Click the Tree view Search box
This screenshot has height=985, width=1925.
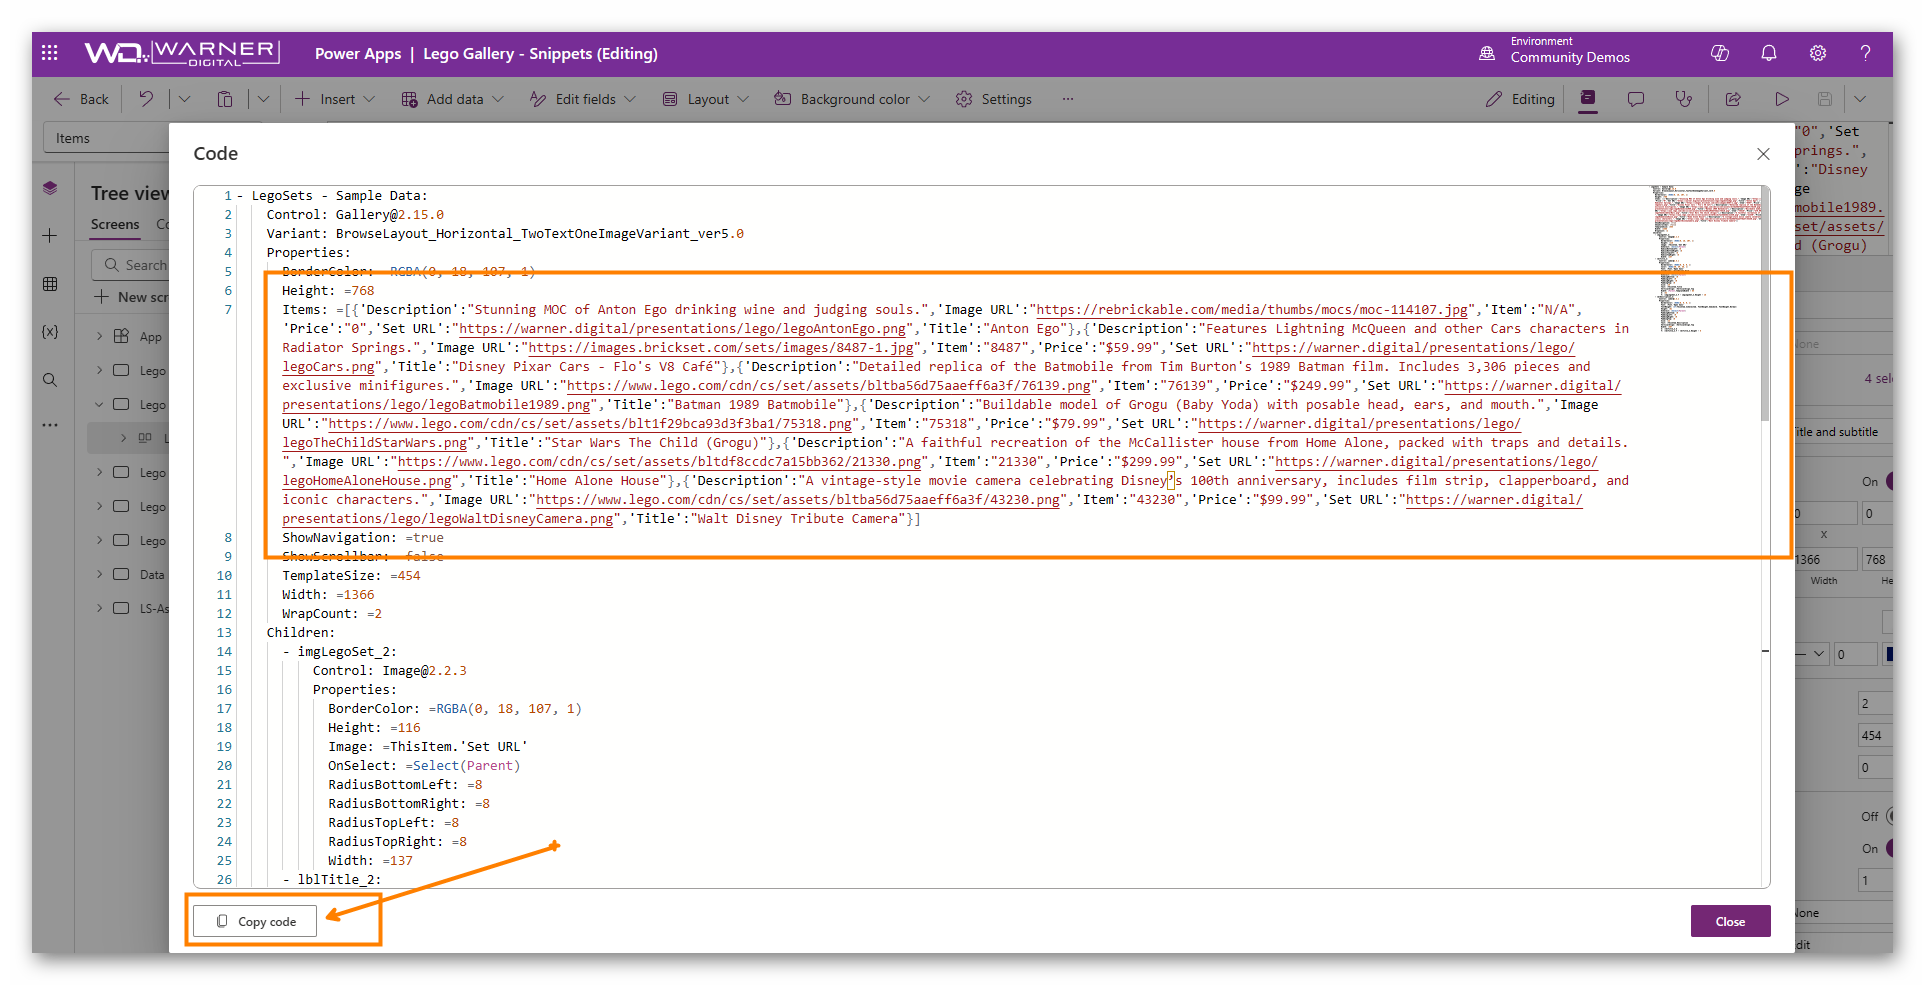click(x=131, y=265)
